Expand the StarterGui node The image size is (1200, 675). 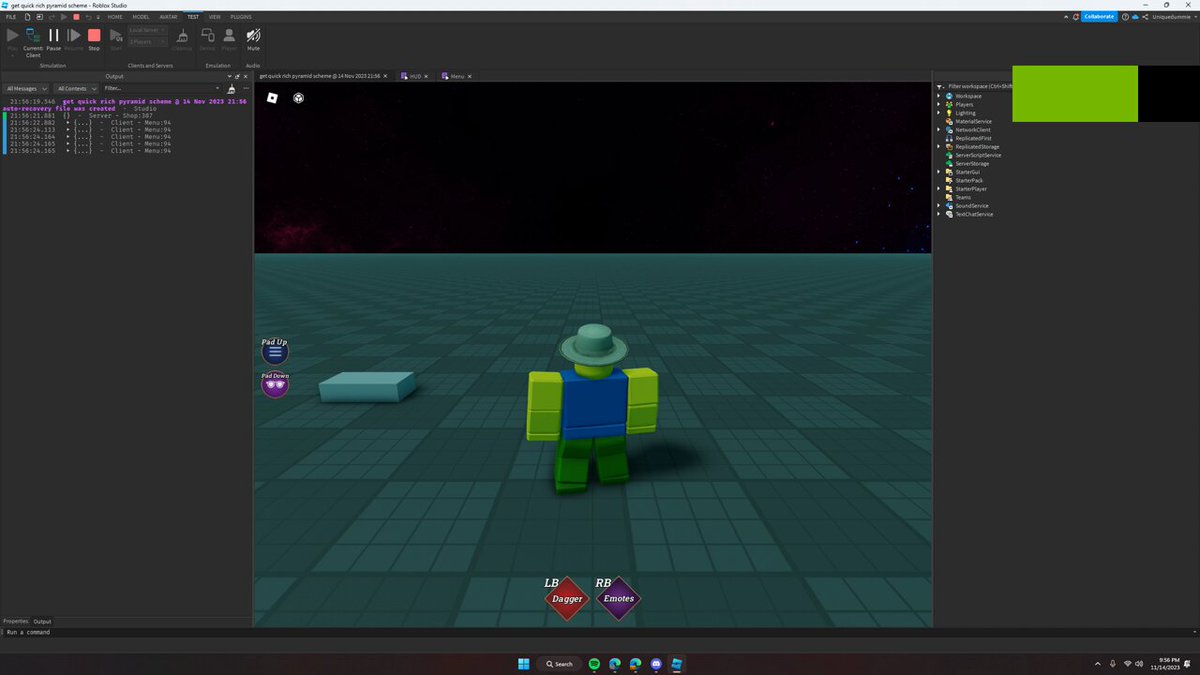[939, 172]
